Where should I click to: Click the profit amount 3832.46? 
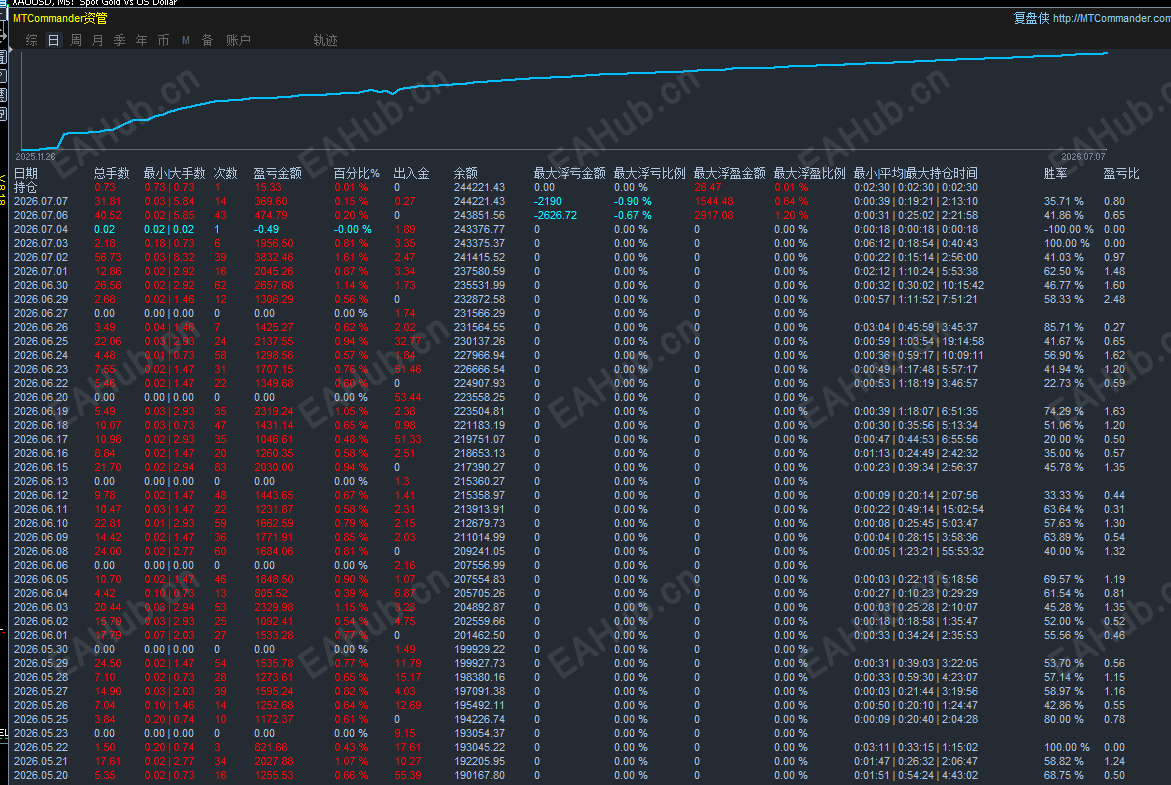(273, 258)
